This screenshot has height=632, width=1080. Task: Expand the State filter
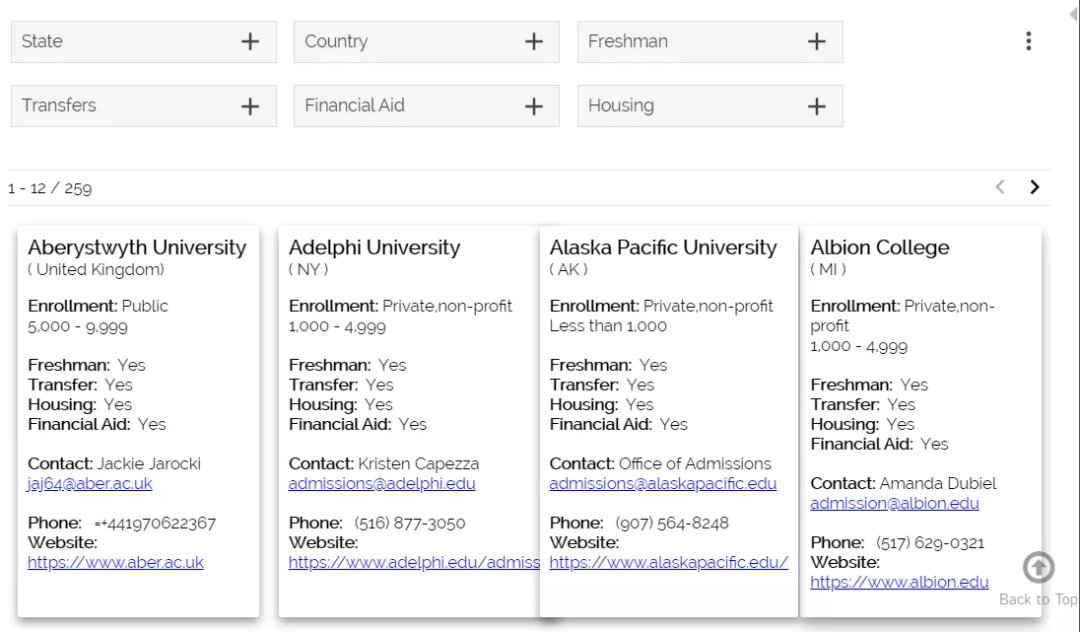[x=250, y=41]
